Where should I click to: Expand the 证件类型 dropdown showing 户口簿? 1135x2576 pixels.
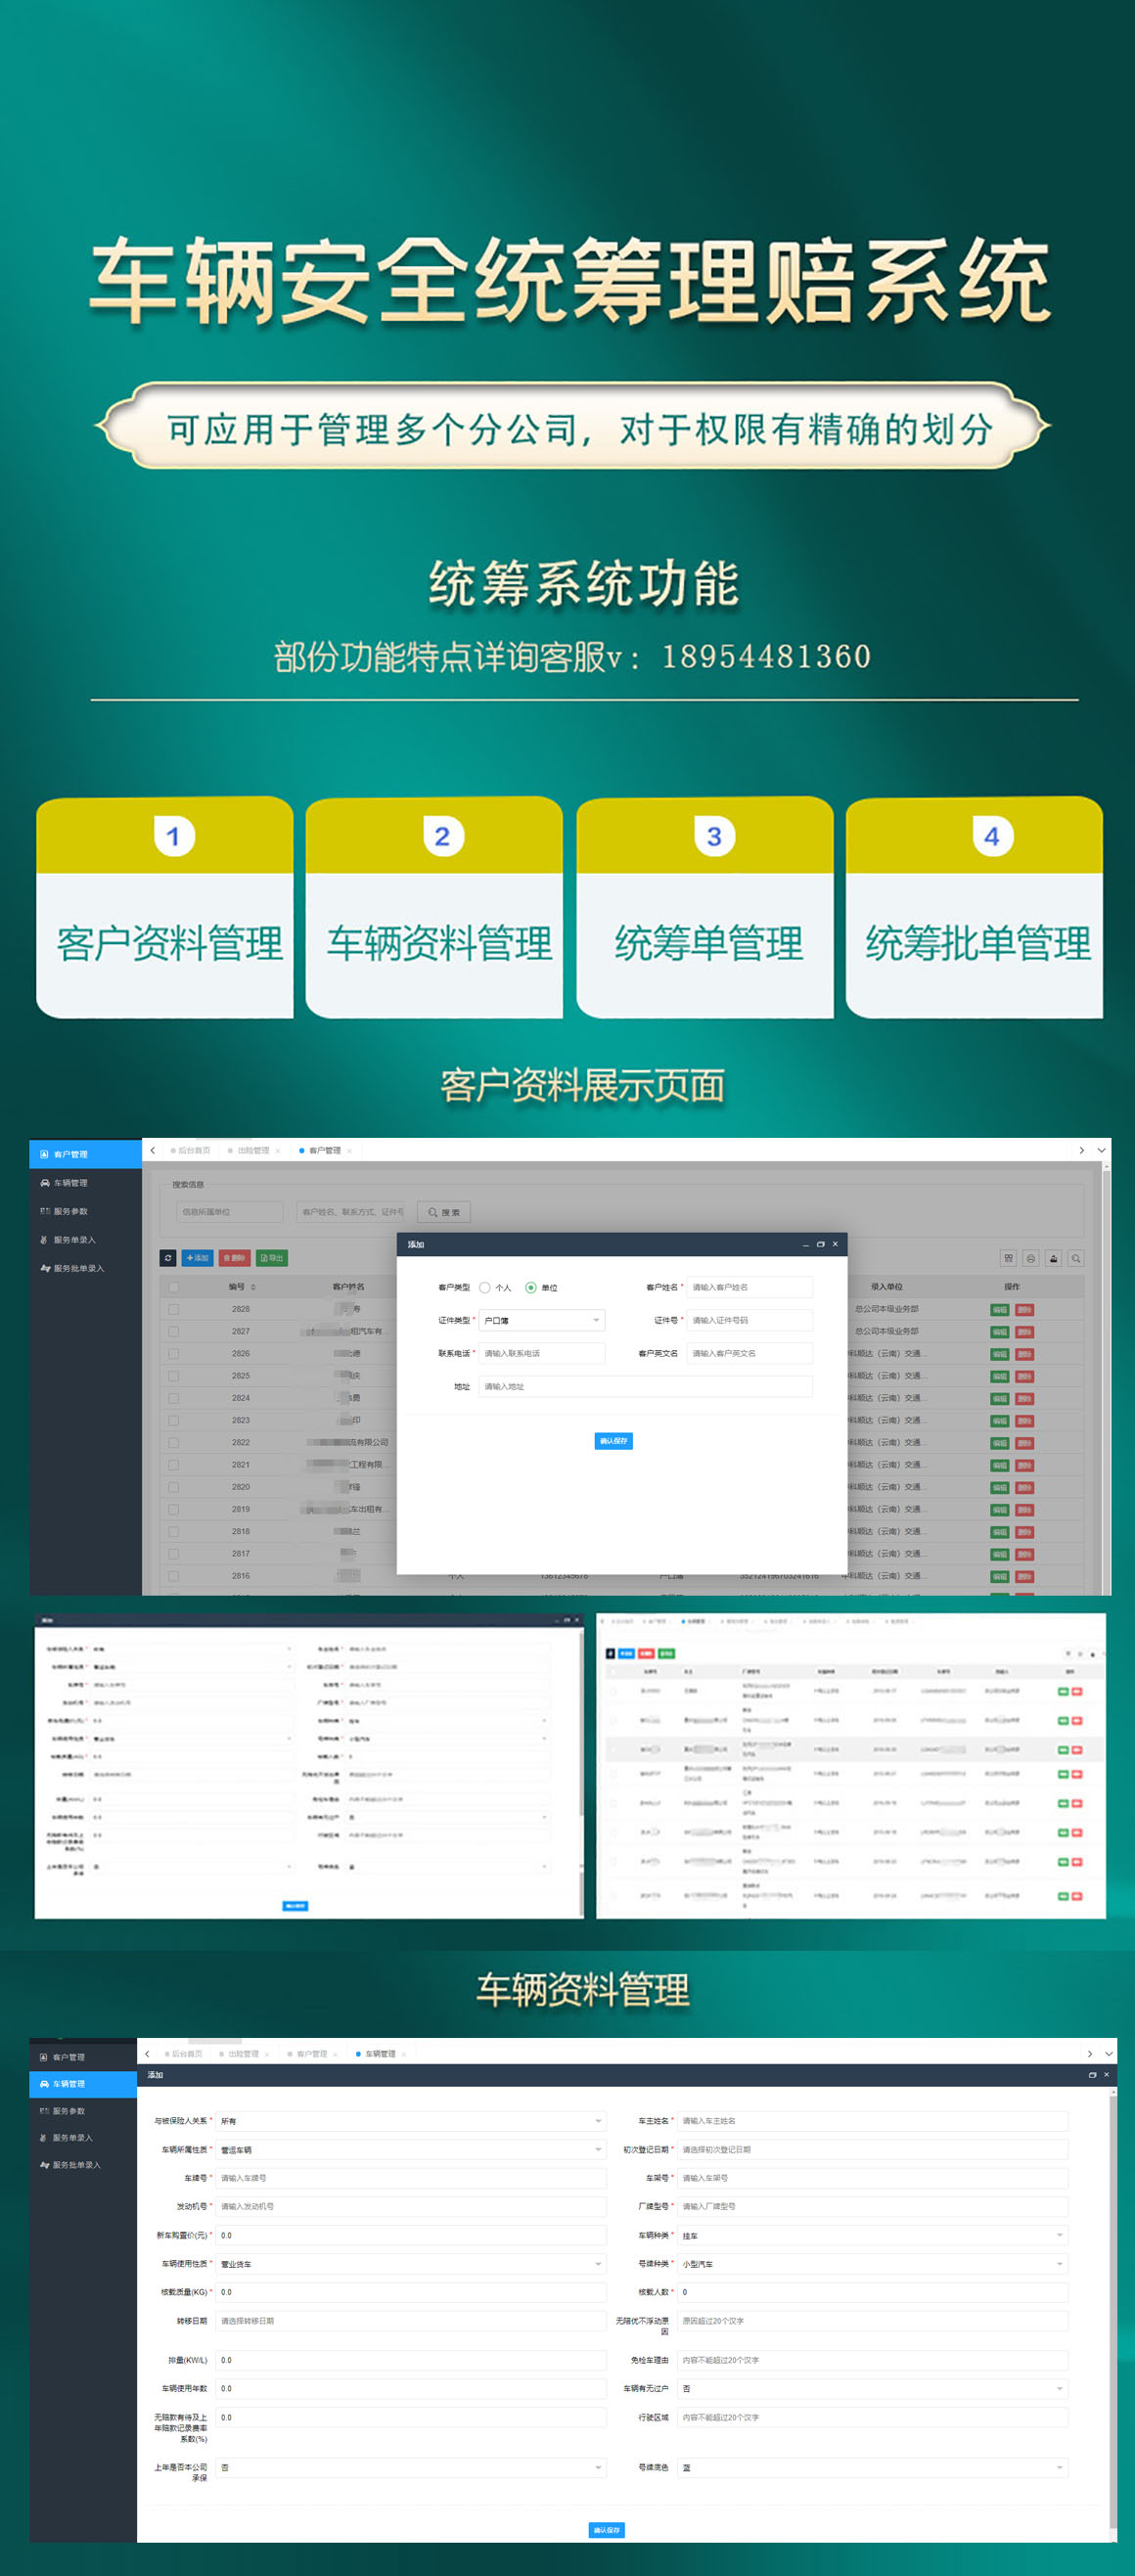coord(541,1321)
